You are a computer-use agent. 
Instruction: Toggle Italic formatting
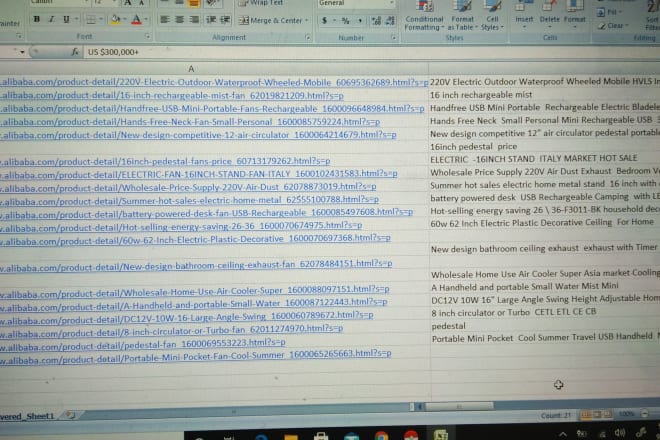tap(51, 19)
